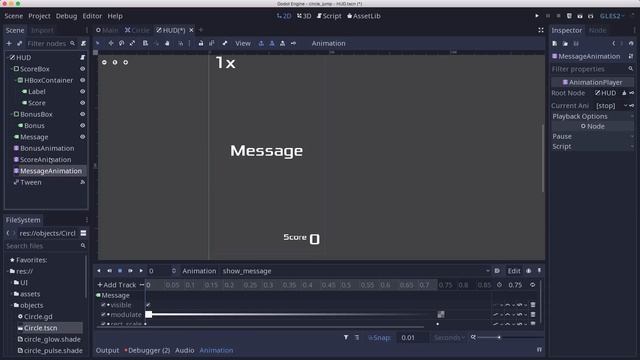Toggle animation looping beside the length field
The width and height of the screenshot is (640, 360).
(x=532, y=285)
